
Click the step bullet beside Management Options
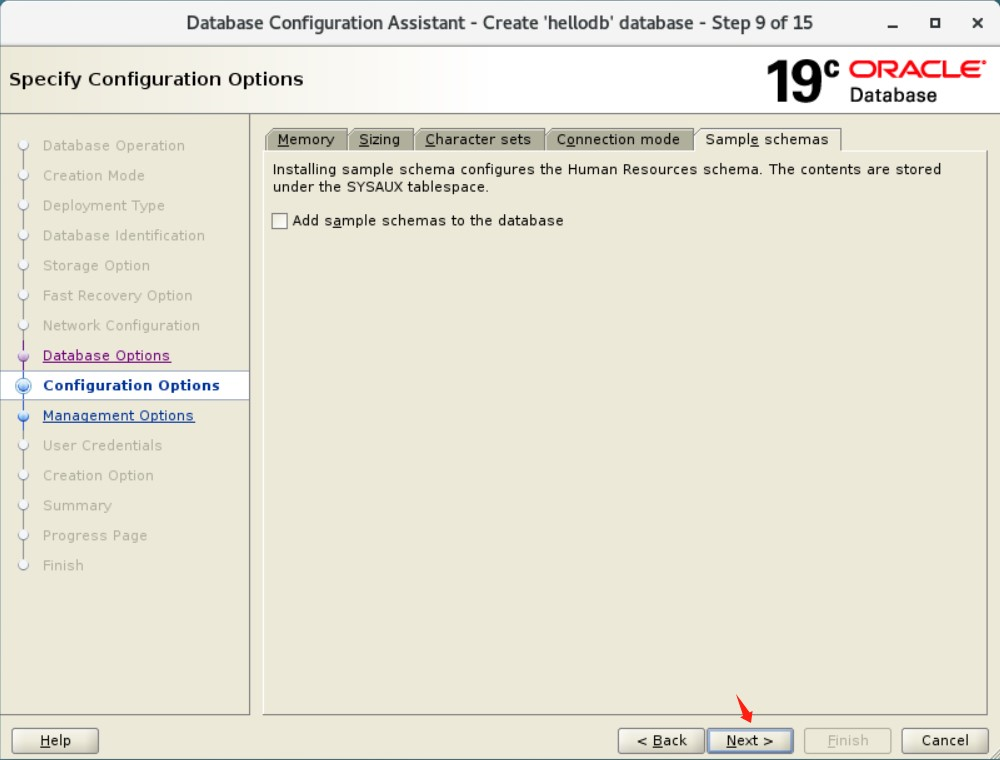coord(24,416)
